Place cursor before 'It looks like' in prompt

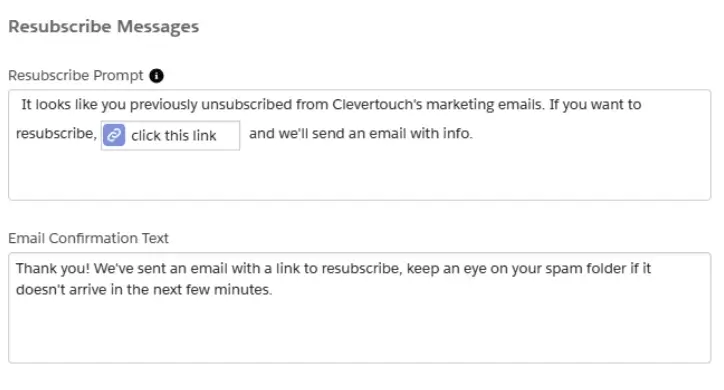pyautogui.click(x=20, y=104)
